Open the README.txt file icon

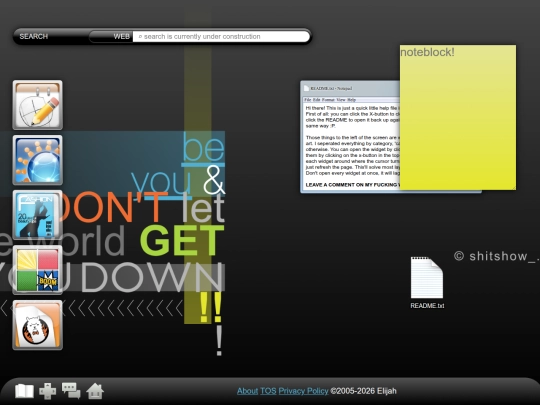tap(427, 282)
